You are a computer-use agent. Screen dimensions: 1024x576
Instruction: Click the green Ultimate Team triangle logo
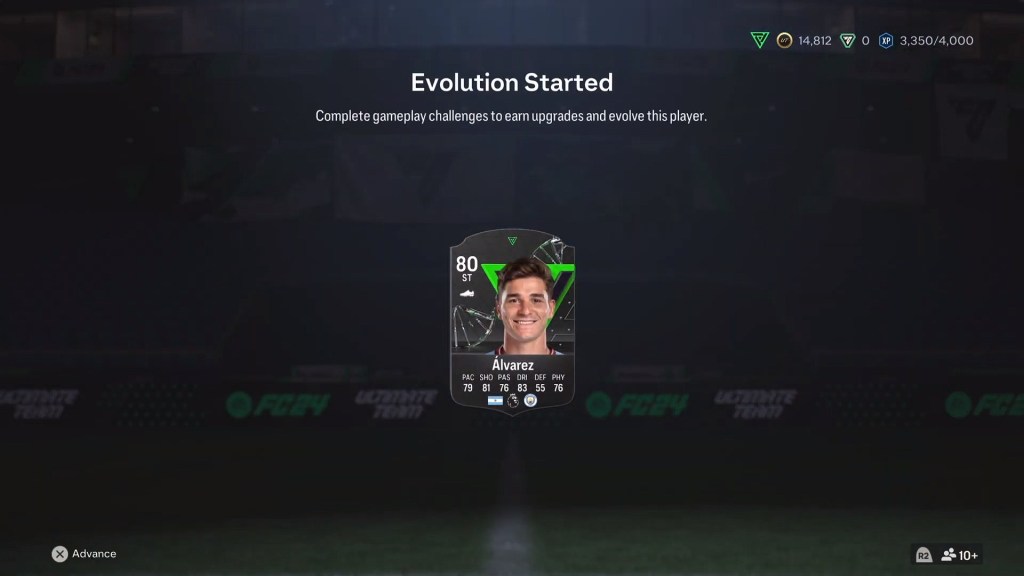coord(760,40)
